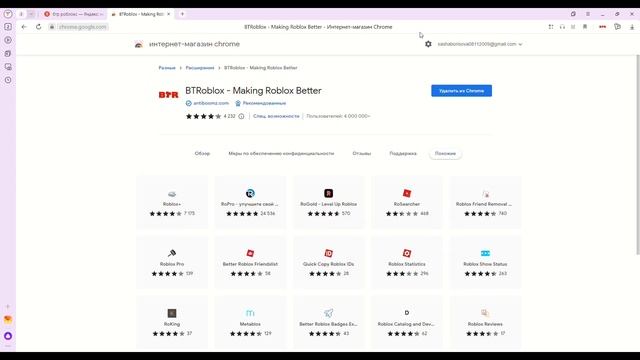Image resolution: width=640 pixels, height=360 pixels.
Task: Open the orange app icon in sidebar
Action: [8, 320]
